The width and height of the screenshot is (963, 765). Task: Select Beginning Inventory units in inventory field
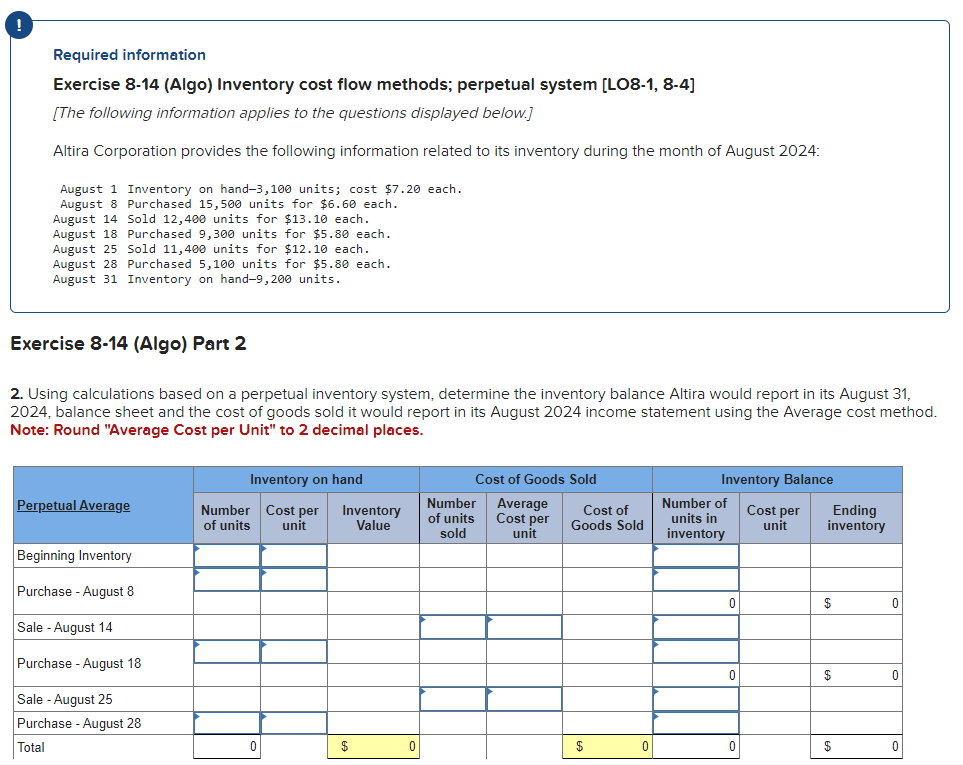pos(696,556)
